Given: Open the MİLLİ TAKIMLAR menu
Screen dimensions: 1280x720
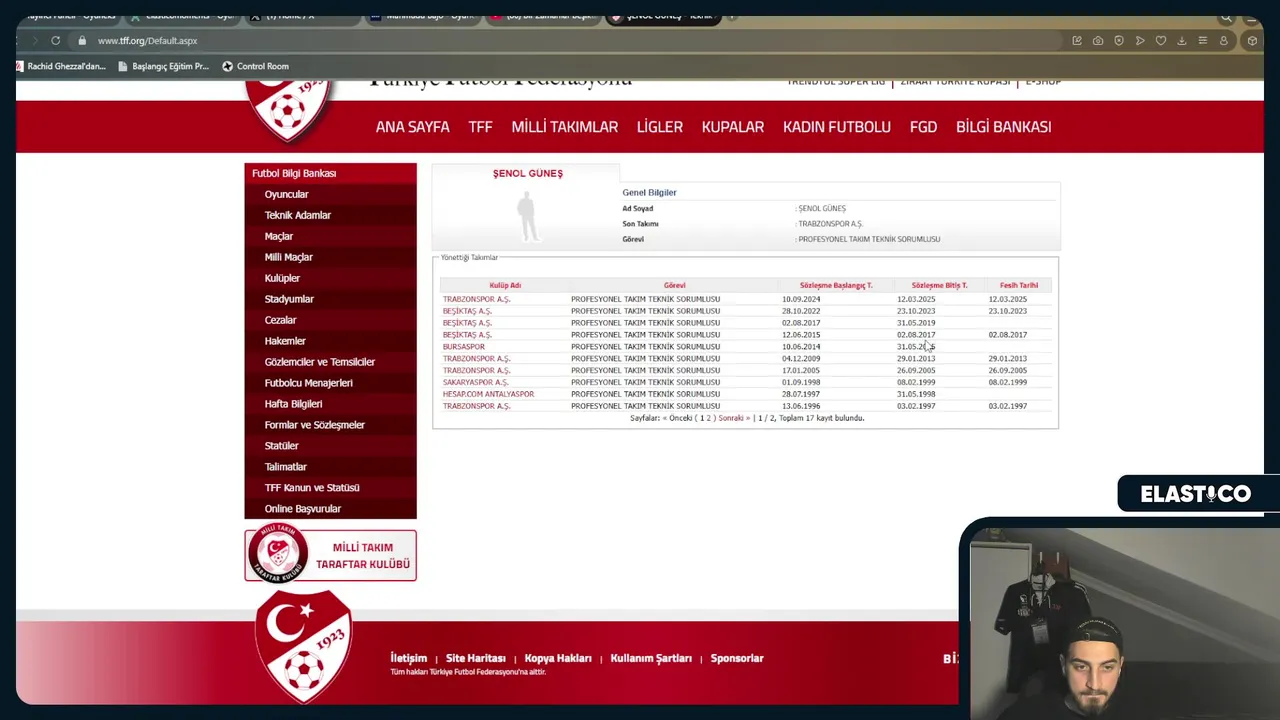Looking at the screenshot, I should point(565,127).
